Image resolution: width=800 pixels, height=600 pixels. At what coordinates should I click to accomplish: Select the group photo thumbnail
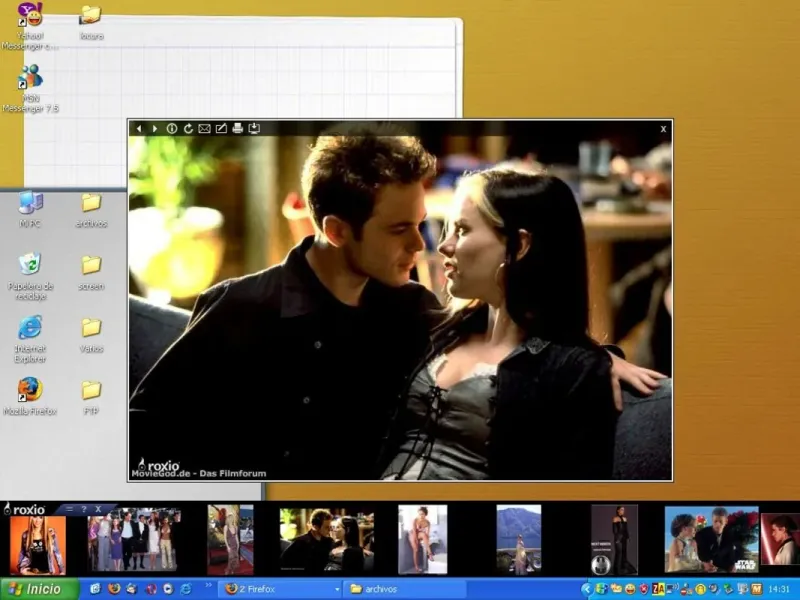(x=133, y=541)
